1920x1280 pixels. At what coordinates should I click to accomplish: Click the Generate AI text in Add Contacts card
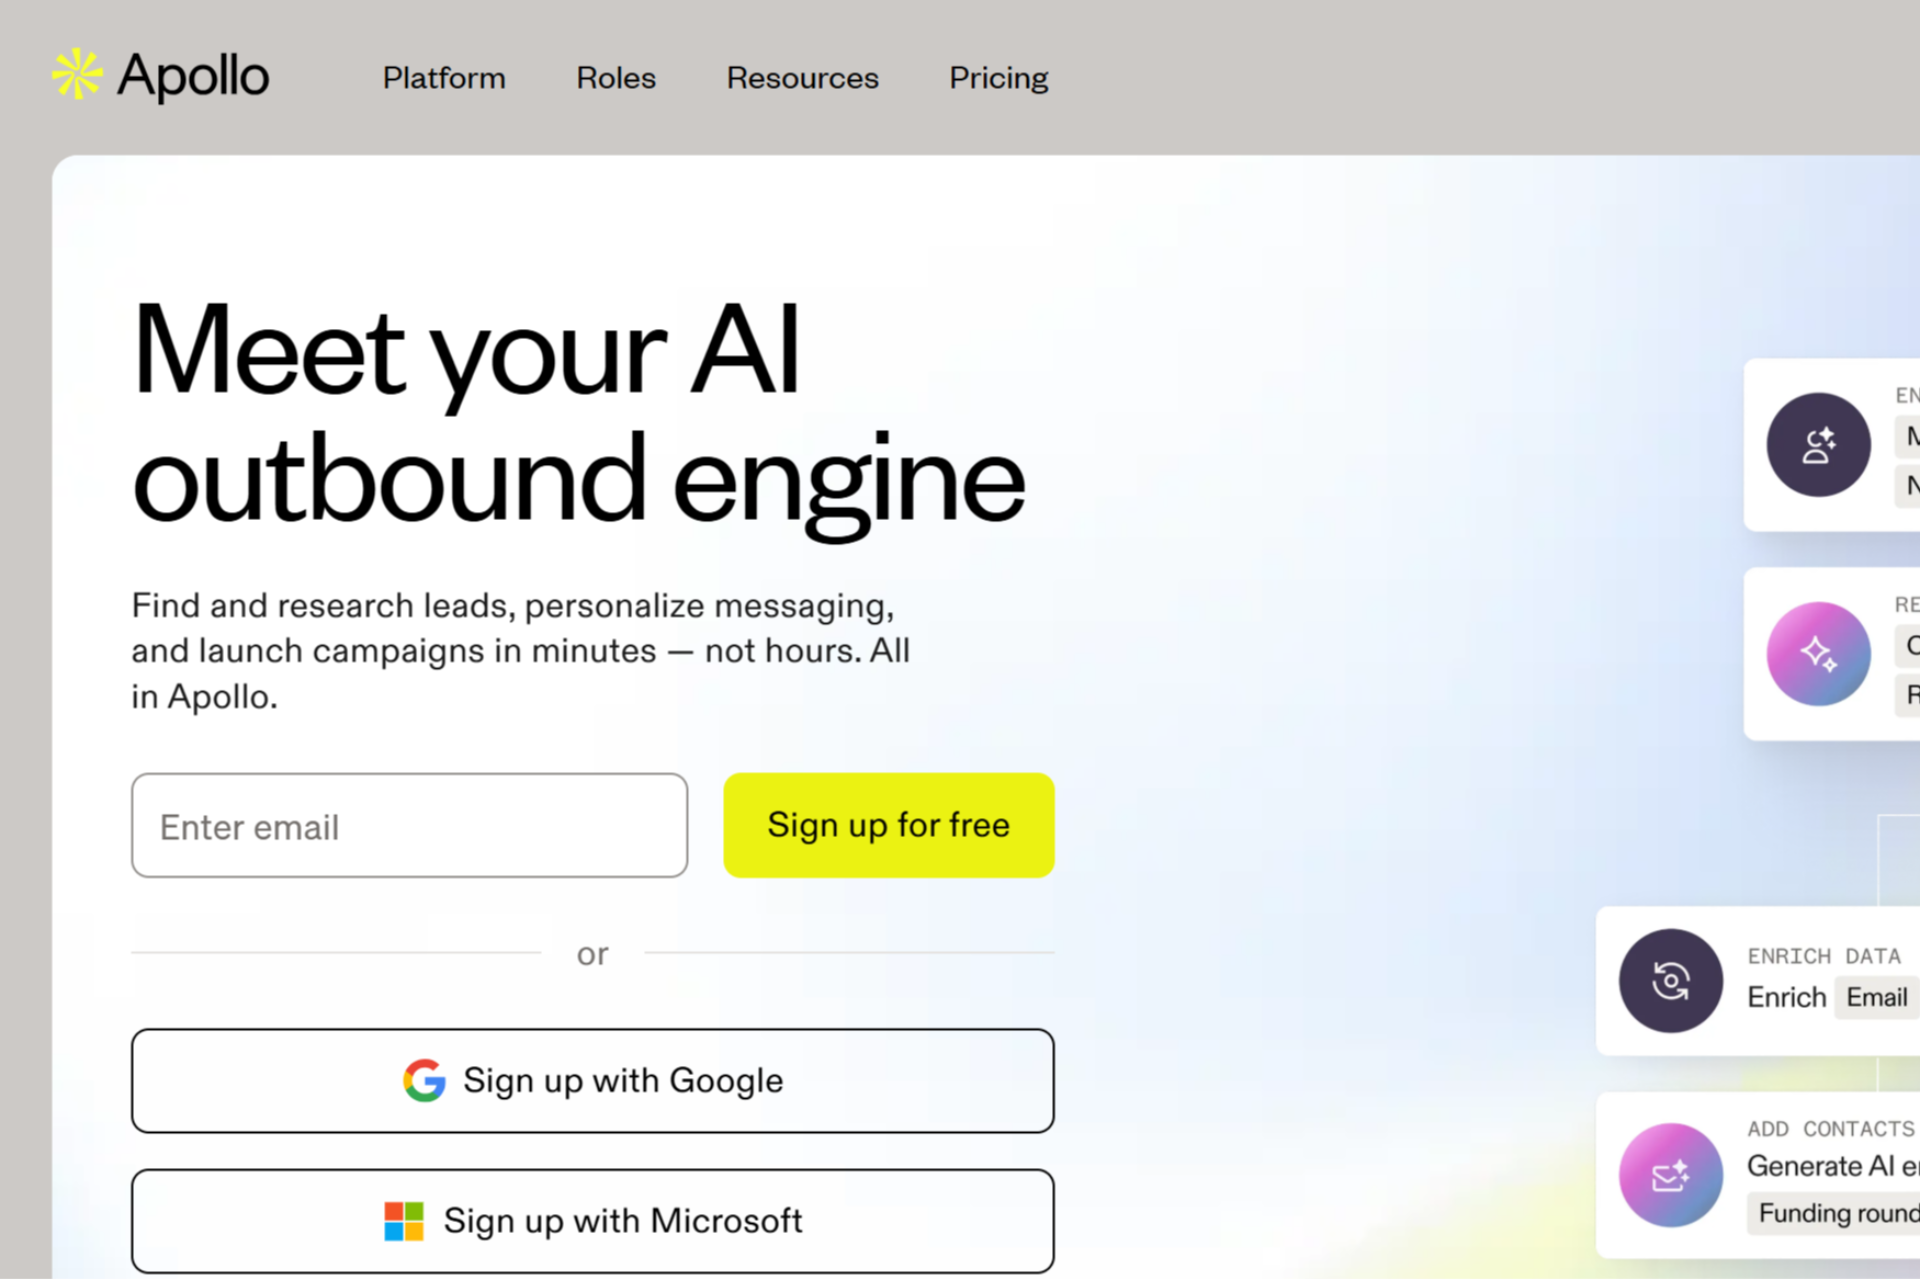[x=1820, y=1166]
